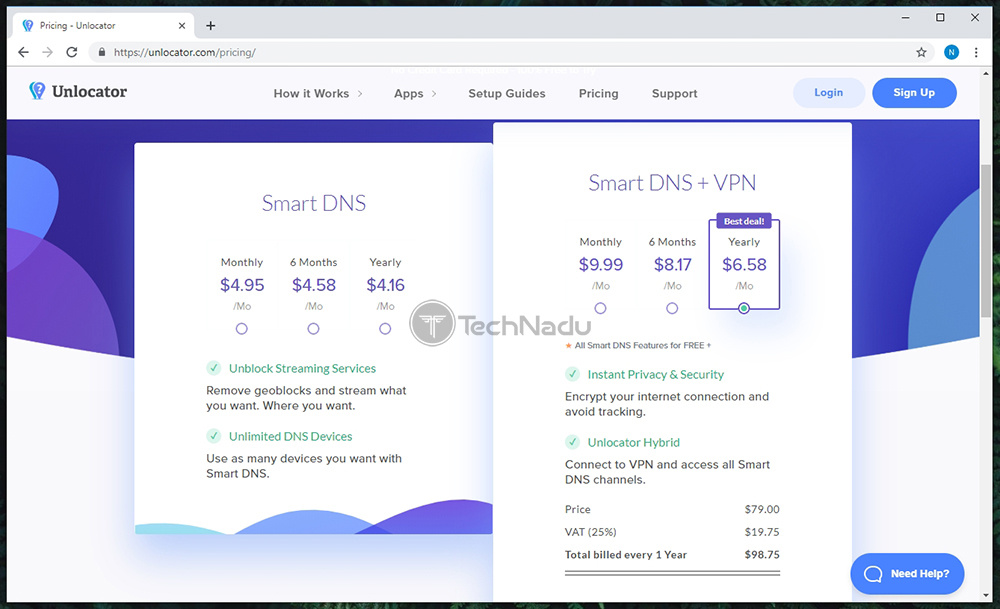Image resolution: width=1000 pixels, height=609 pixels.
Task: Click the Unlimited DNS Devices title
Action: point(291,436)
